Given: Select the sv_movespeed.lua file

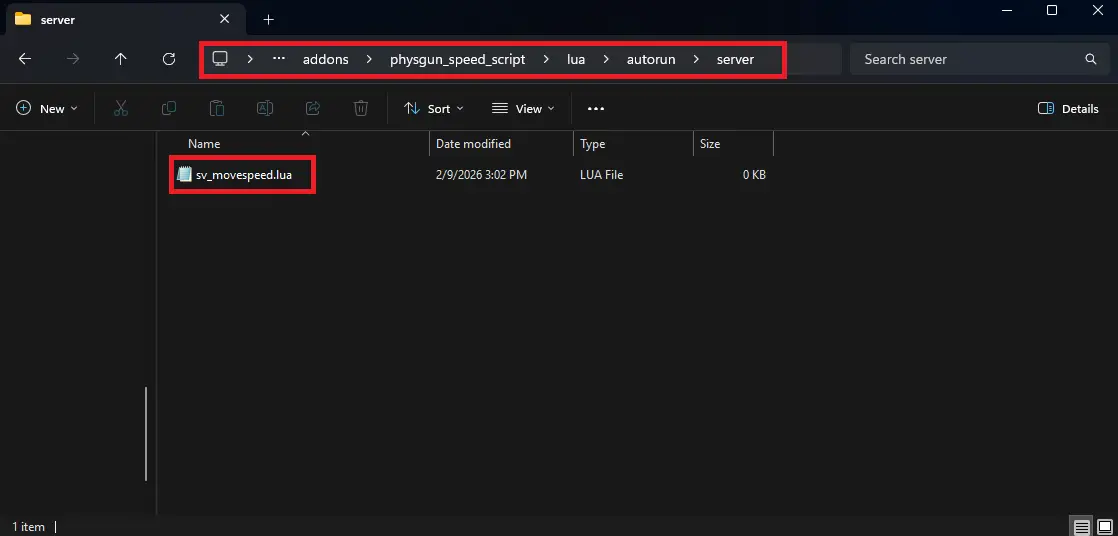Looking at the screenshot, I should tap(243, 175).
